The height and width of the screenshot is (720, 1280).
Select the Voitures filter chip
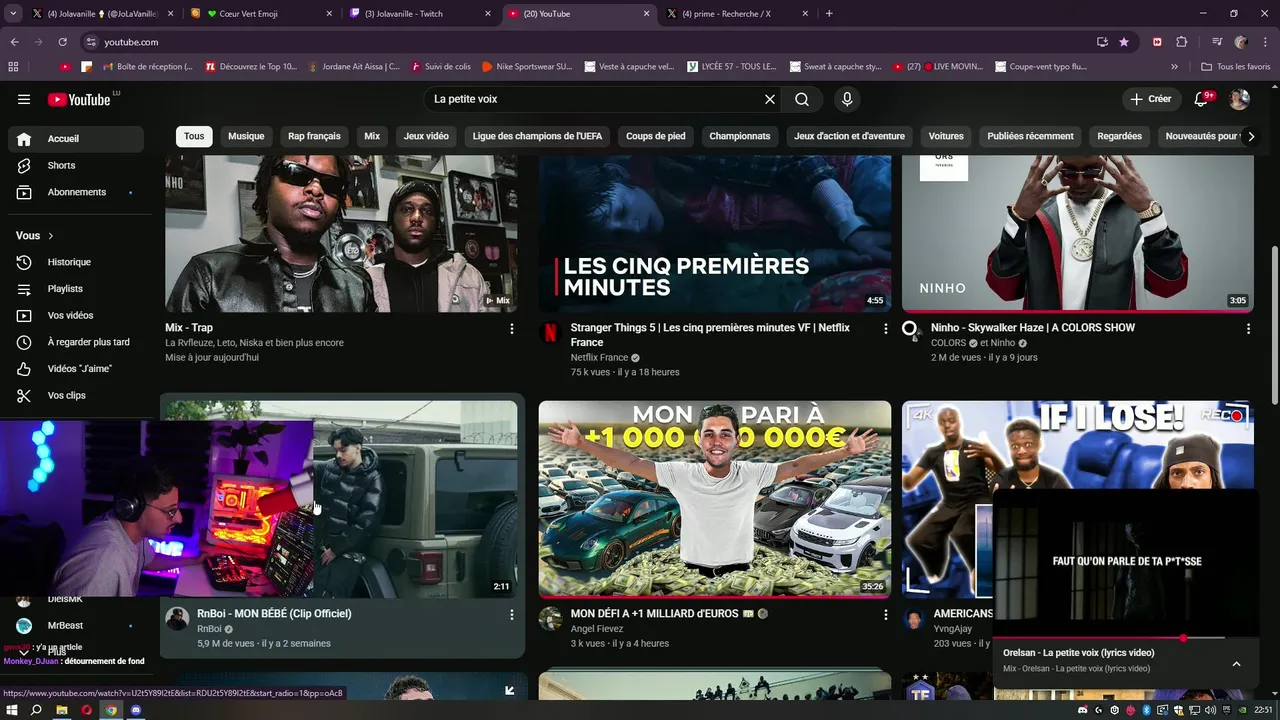946,136
